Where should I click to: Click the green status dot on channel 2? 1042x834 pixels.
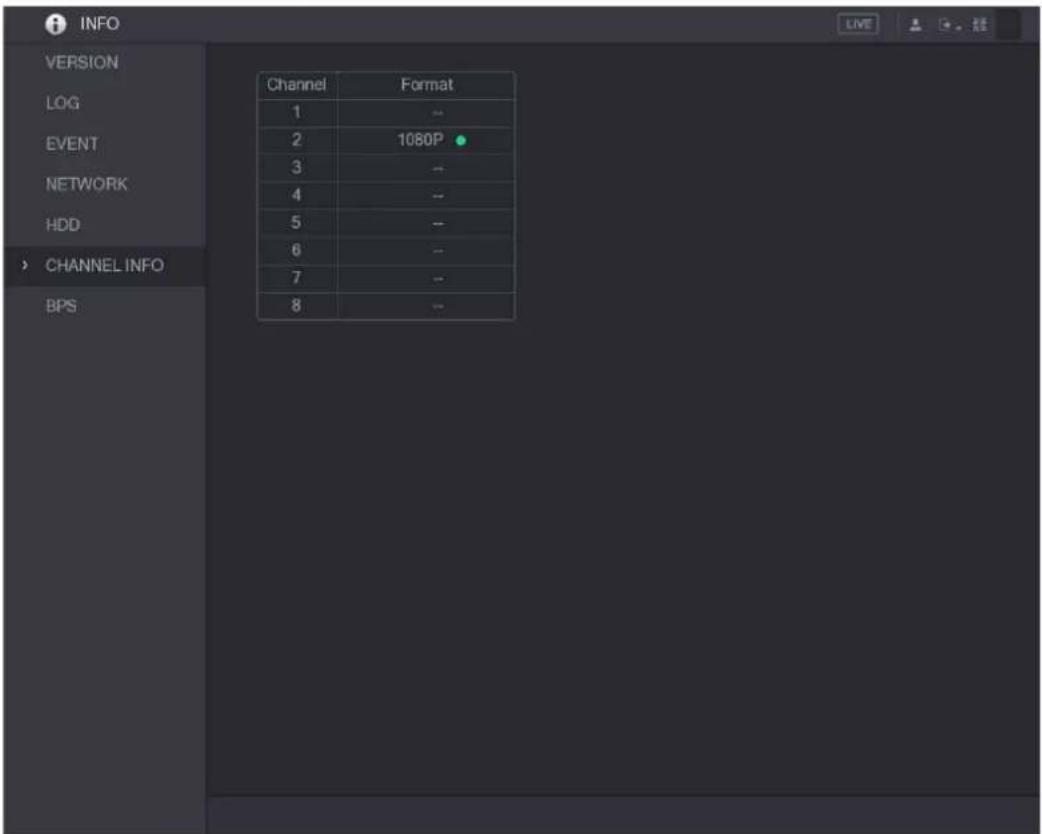click(x=461, y=140)
